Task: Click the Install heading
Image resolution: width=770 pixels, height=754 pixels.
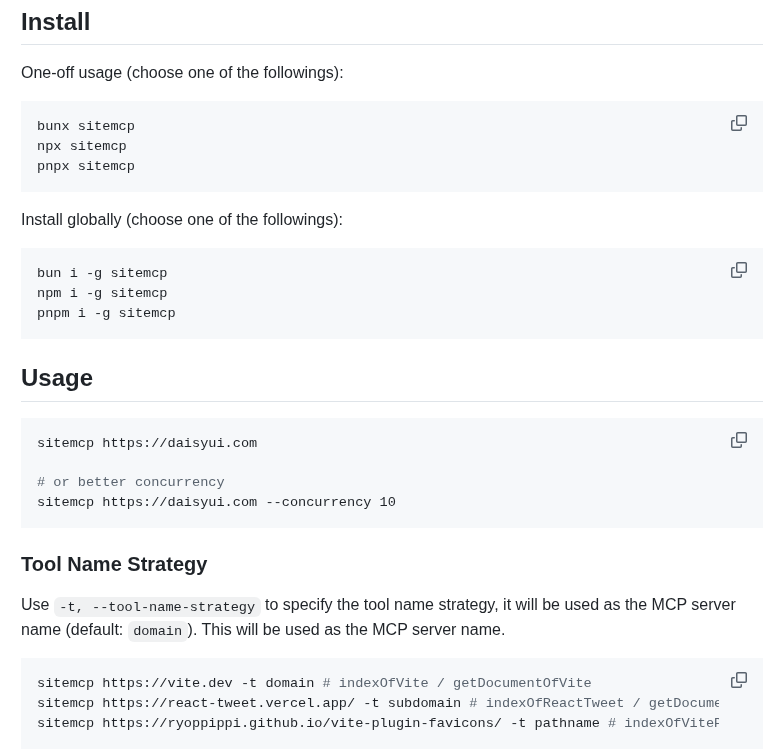Action: (55, 22)
